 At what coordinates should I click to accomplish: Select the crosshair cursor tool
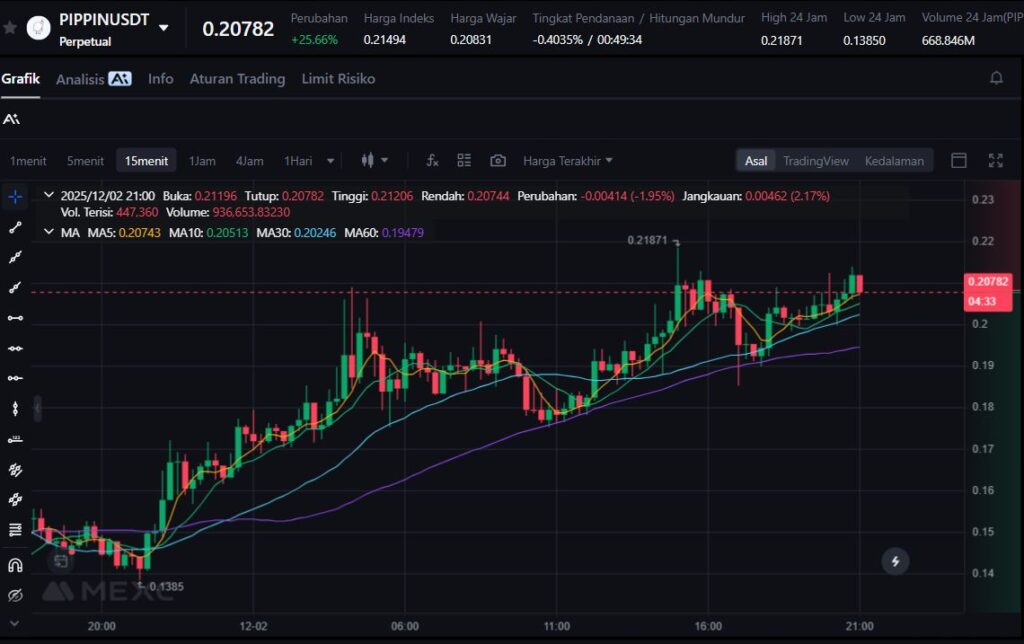(x=15, y=197)
